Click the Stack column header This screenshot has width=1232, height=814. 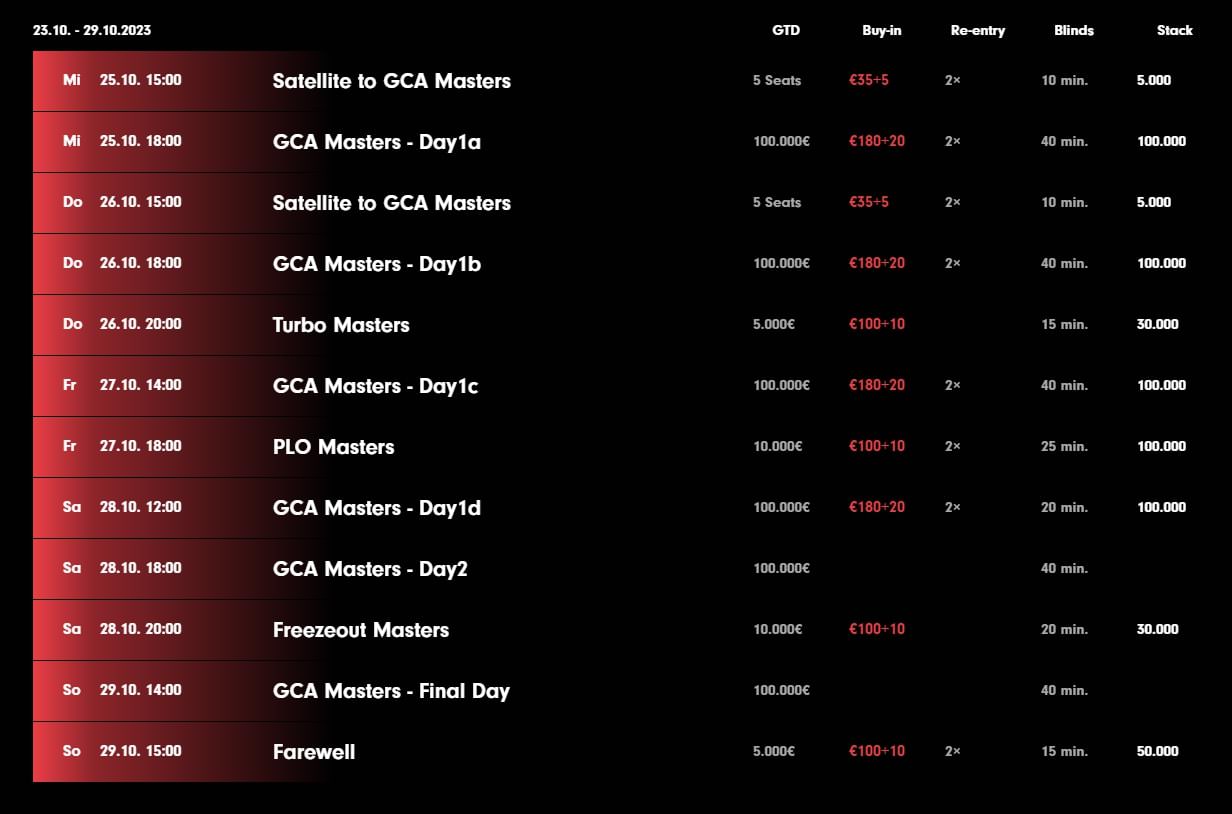pos(1174,30)
